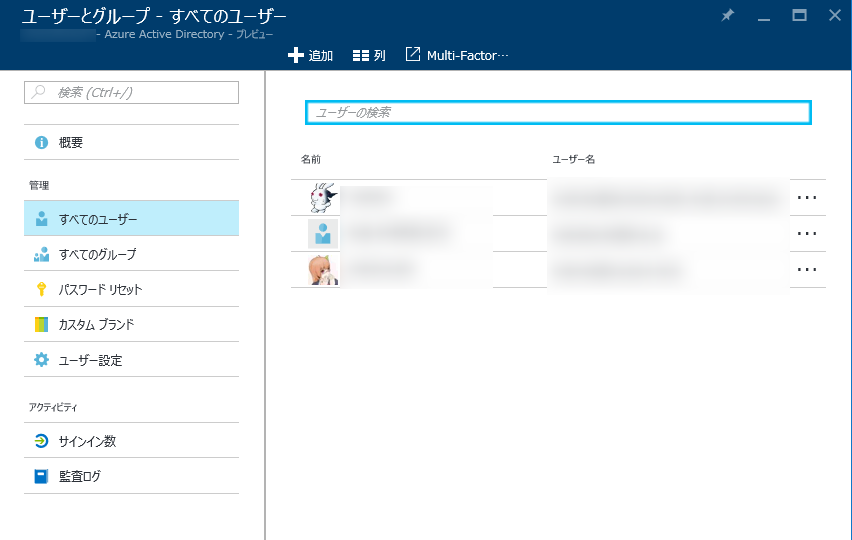
Task: Click the ユーザー設定 gear icon
Action: coord(41,360)
